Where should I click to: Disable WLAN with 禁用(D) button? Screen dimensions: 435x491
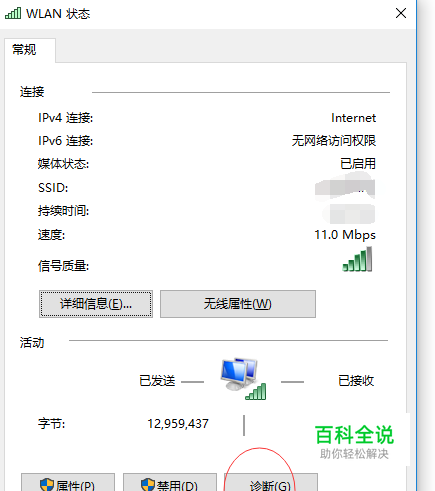click(x=170, y=482)
